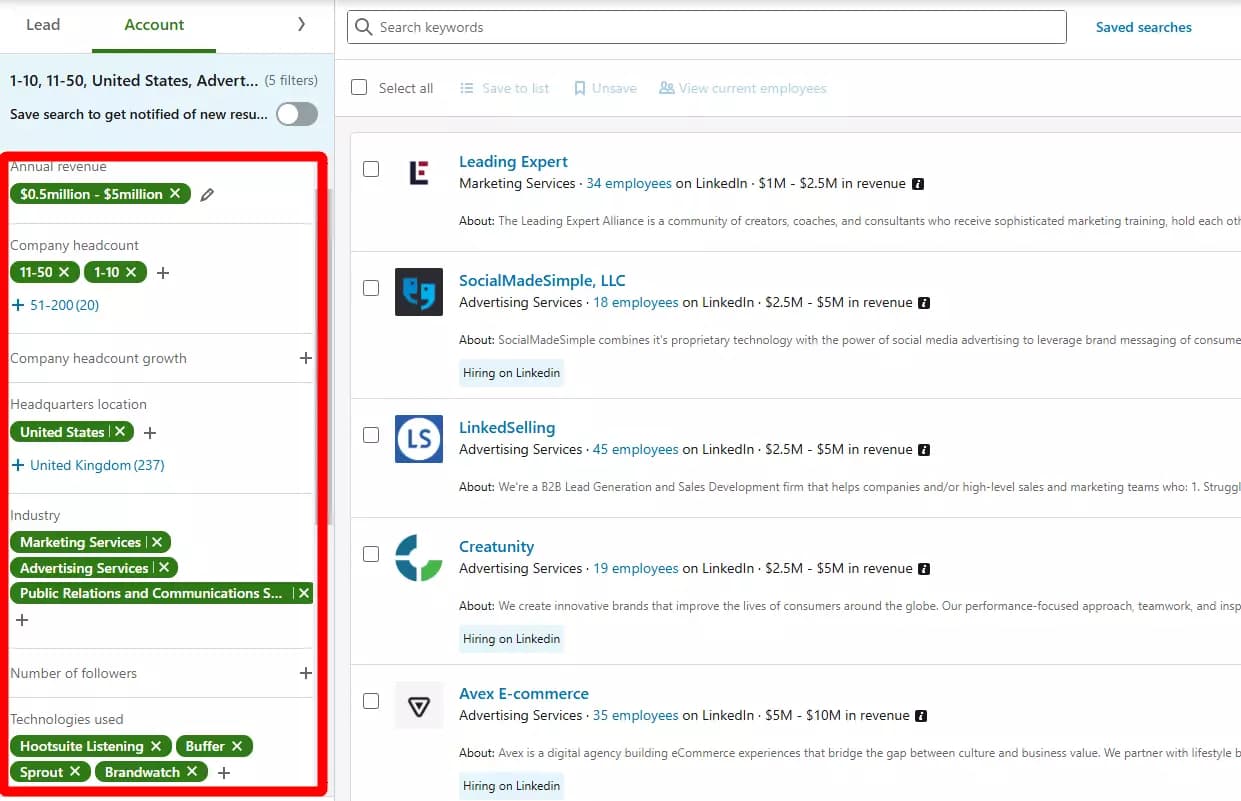Remove Buffer technology chip
This screenshot has height=801, width=1241.
237,746
